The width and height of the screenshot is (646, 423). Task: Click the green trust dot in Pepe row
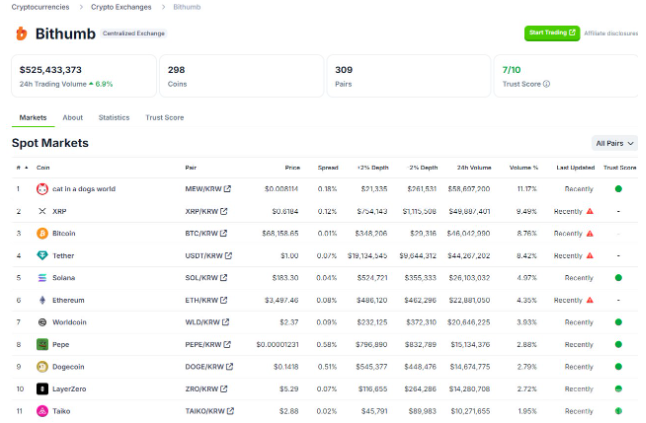click(x=618, y=344)
